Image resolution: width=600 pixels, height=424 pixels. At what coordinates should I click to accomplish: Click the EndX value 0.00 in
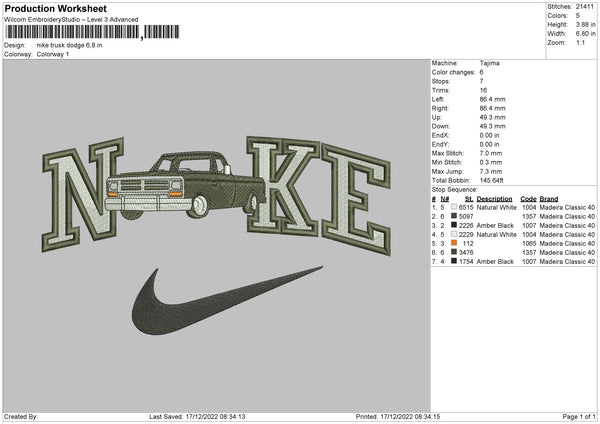tap(489, 135)
